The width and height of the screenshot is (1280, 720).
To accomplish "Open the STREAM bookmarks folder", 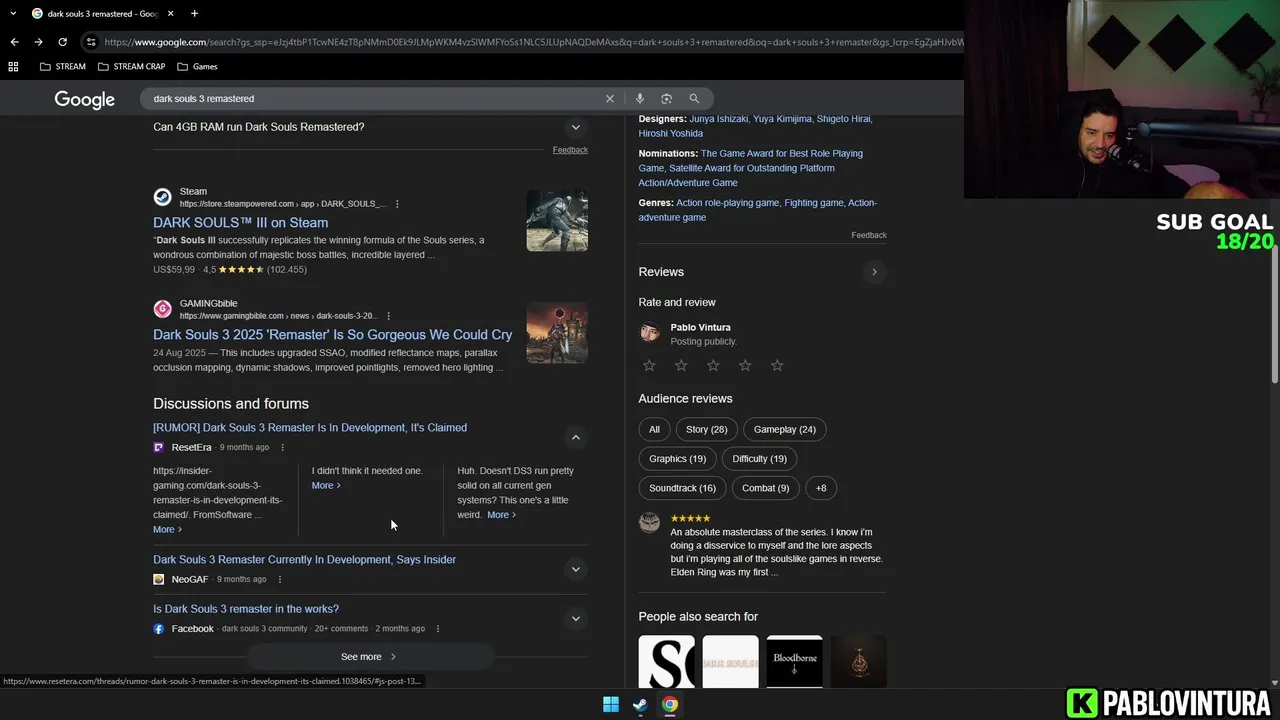I will 63,66.
